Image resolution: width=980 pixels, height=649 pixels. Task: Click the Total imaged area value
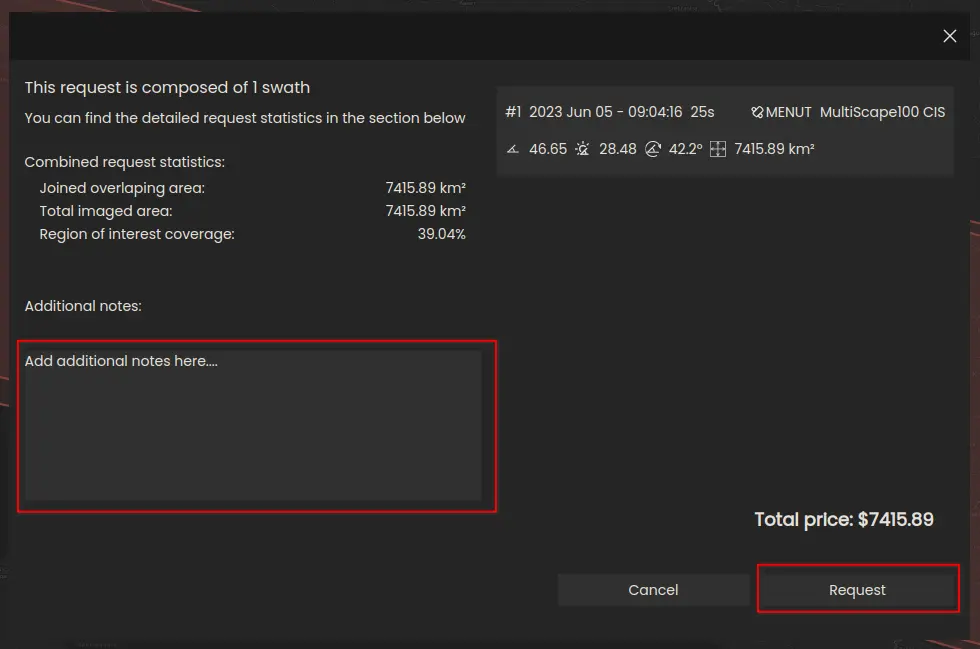(x=425, y=211)
